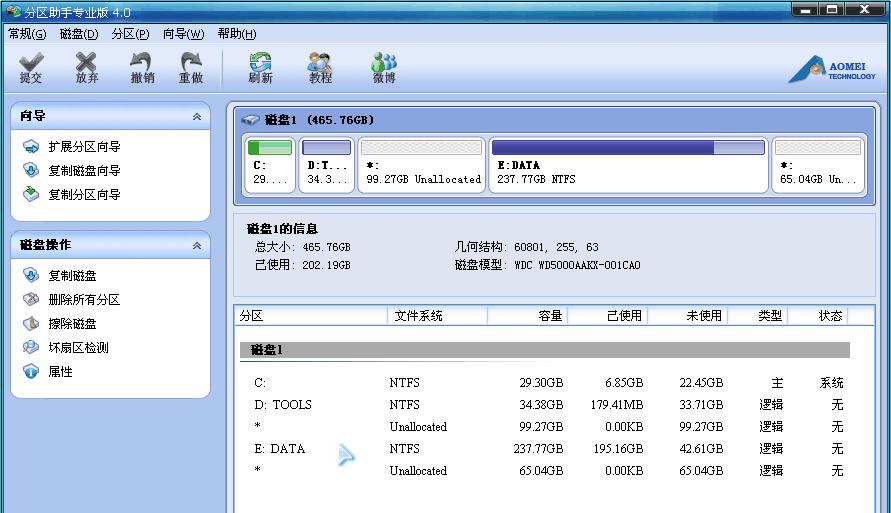Open the 教程 (Tutorial) toolbar icon

click(320, 62)
